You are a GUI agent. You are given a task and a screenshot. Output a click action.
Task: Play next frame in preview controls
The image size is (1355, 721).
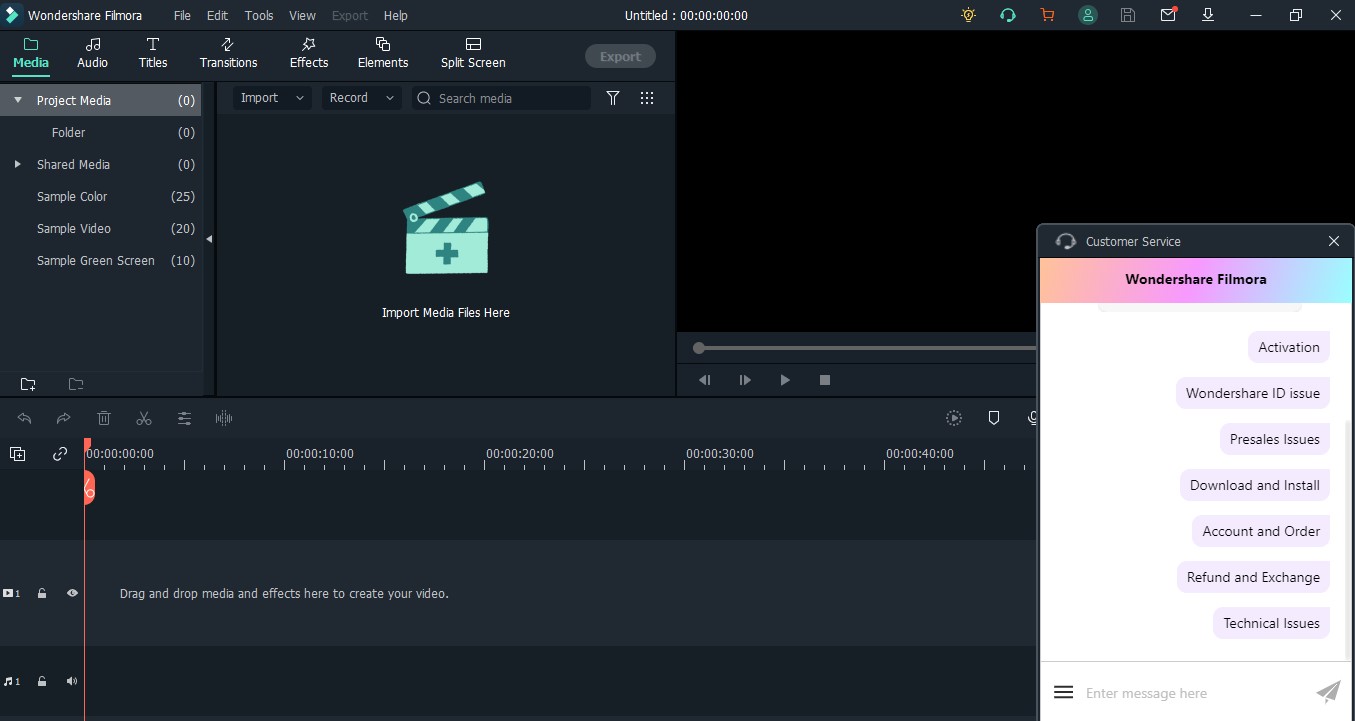[x=745, y=380]
